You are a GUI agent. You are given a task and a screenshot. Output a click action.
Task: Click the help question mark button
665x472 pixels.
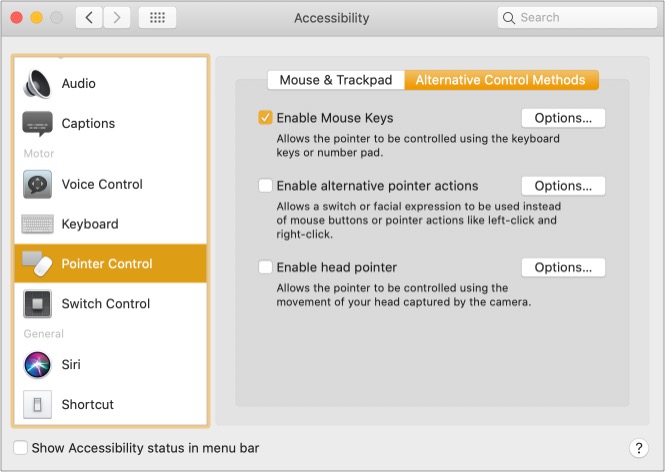639,448
